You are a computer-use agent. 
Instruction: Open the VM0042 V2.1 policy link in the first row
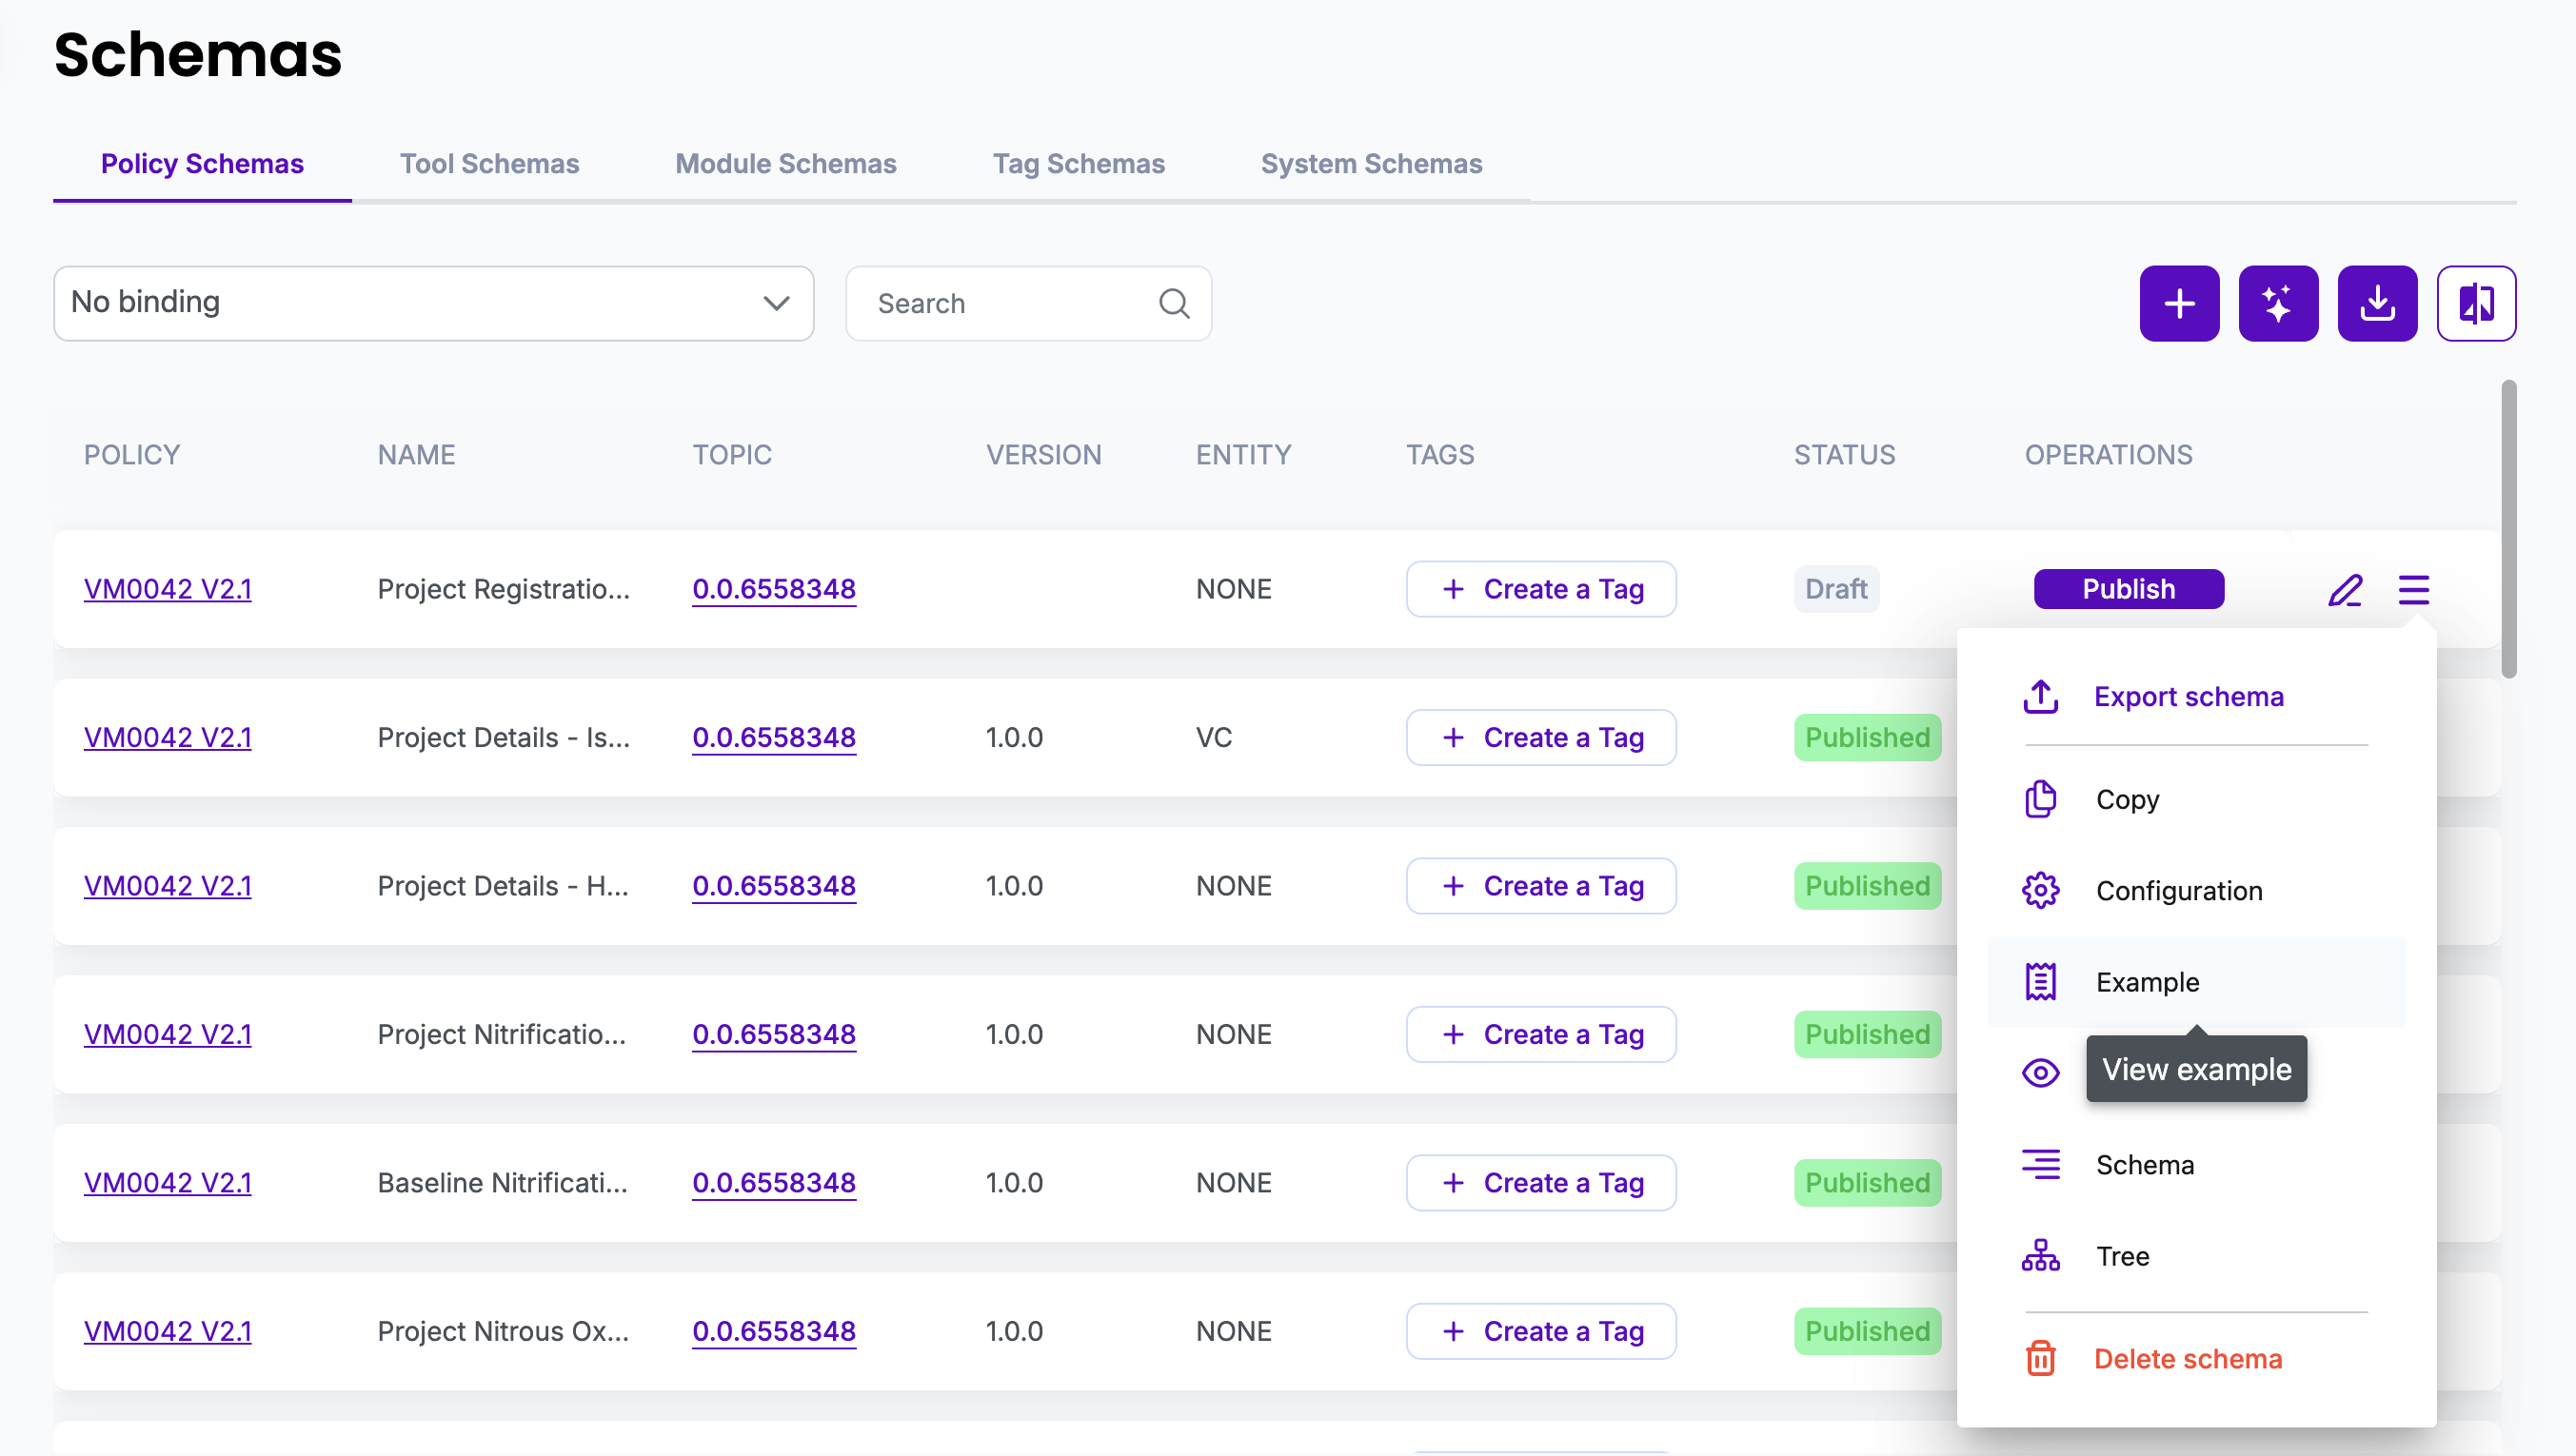pos(167,589)
